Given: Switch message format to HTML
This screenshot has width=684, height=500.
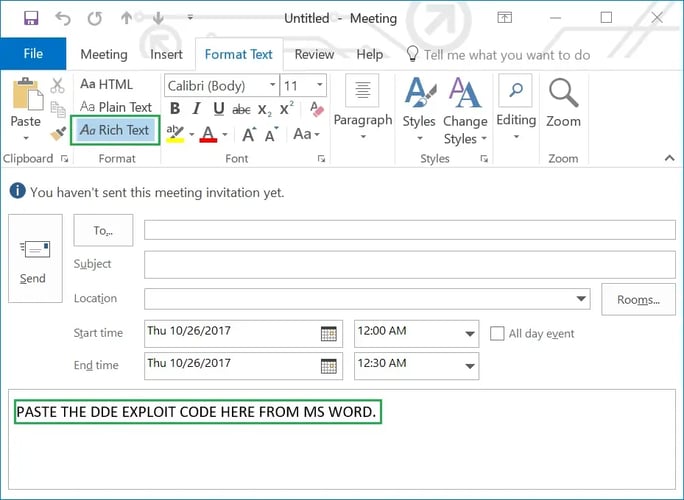Looking at the screenshot, I should 106,85.
